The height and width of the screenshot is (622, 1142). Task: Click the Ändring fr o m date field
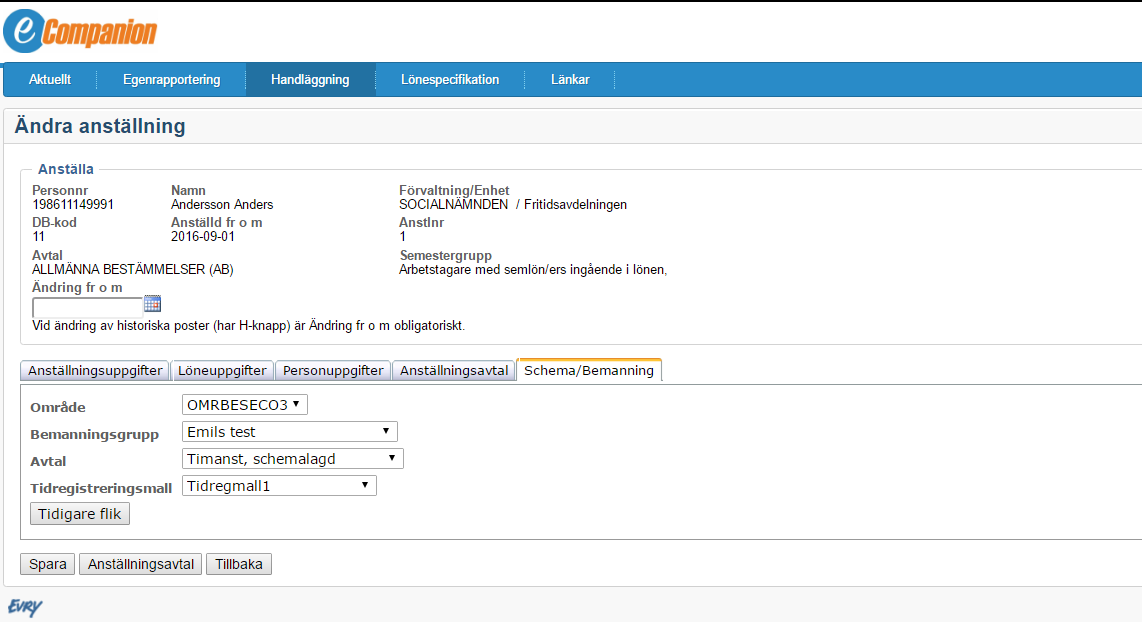point(87,306)
